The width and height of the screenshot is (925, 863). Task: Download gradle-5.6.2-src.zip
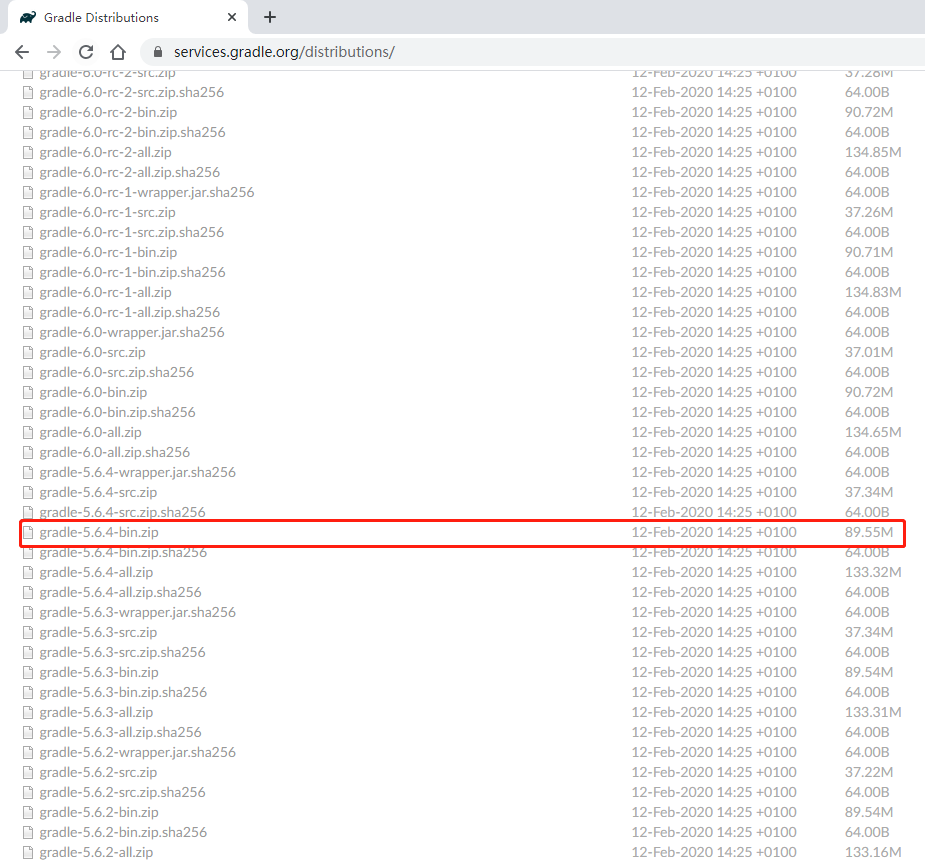coord(98,773)
